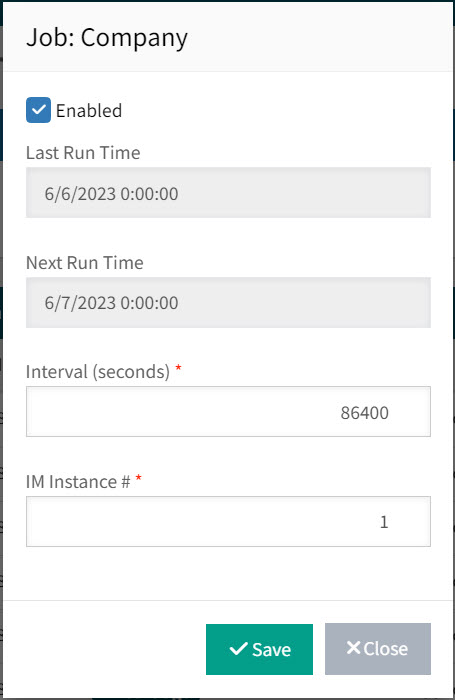Click the Job: Company dialog title

click(x=107, y=38)
